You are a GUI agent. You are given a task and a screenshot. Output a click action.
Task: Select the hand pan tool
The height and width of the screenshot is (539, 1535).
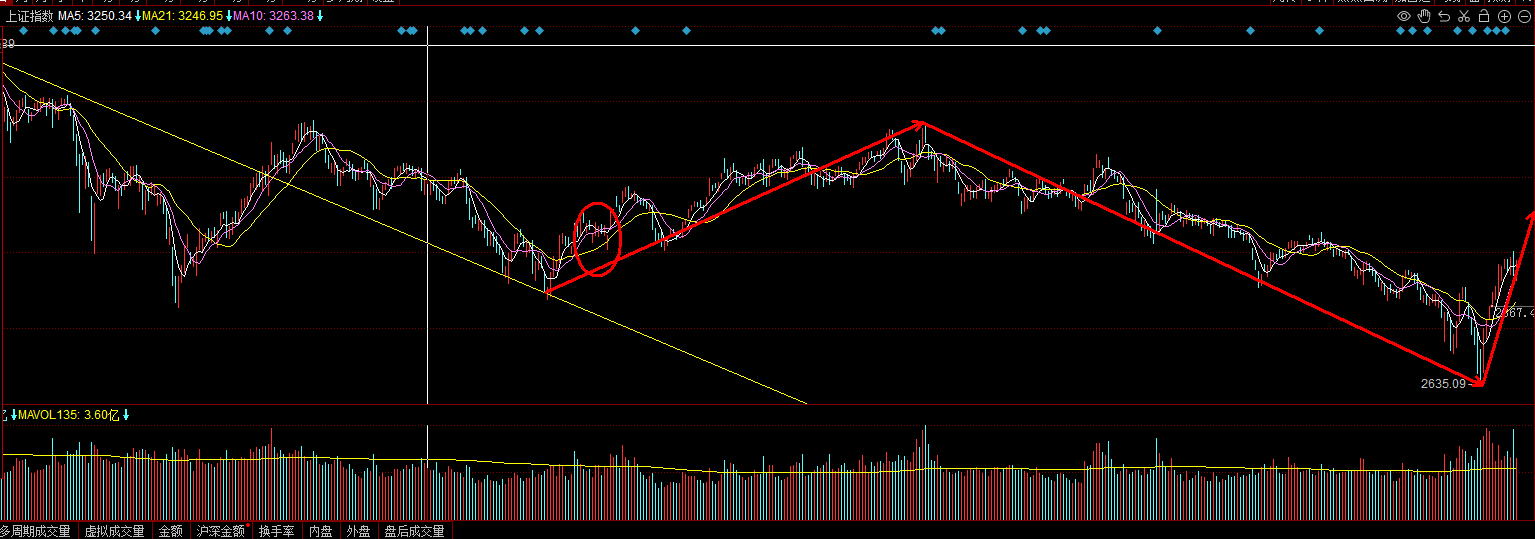pyautogui.click(x=1424, y=16)
